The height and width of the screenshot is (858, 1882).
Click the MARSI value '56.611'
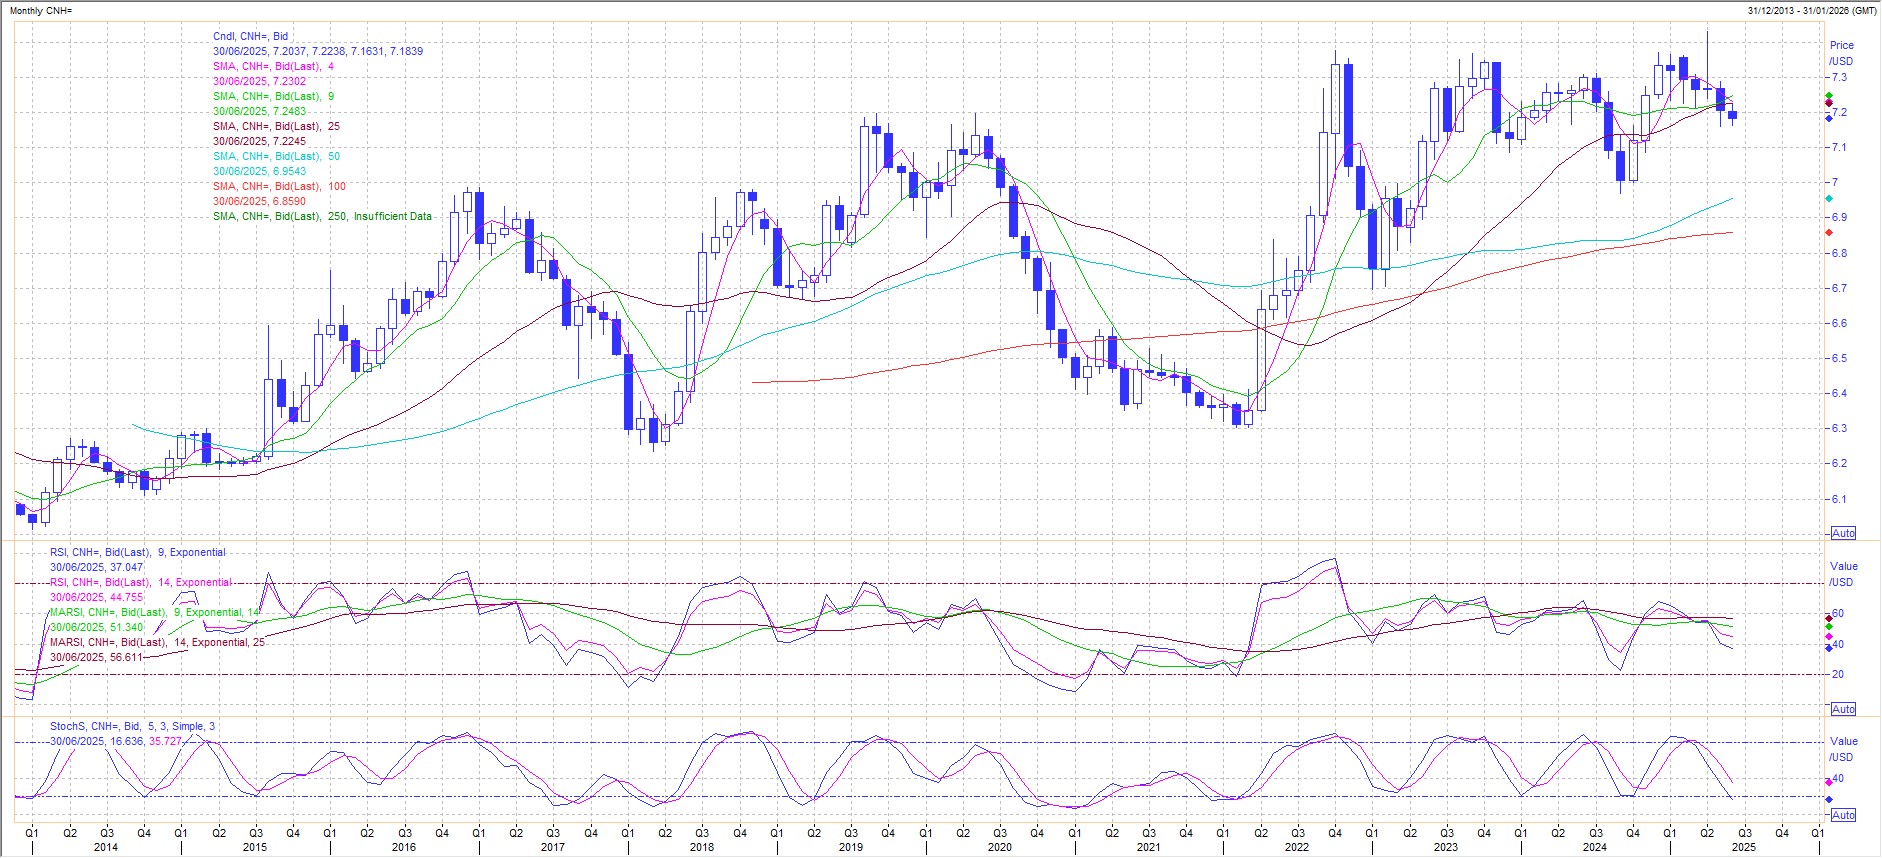tap(126, 657)
